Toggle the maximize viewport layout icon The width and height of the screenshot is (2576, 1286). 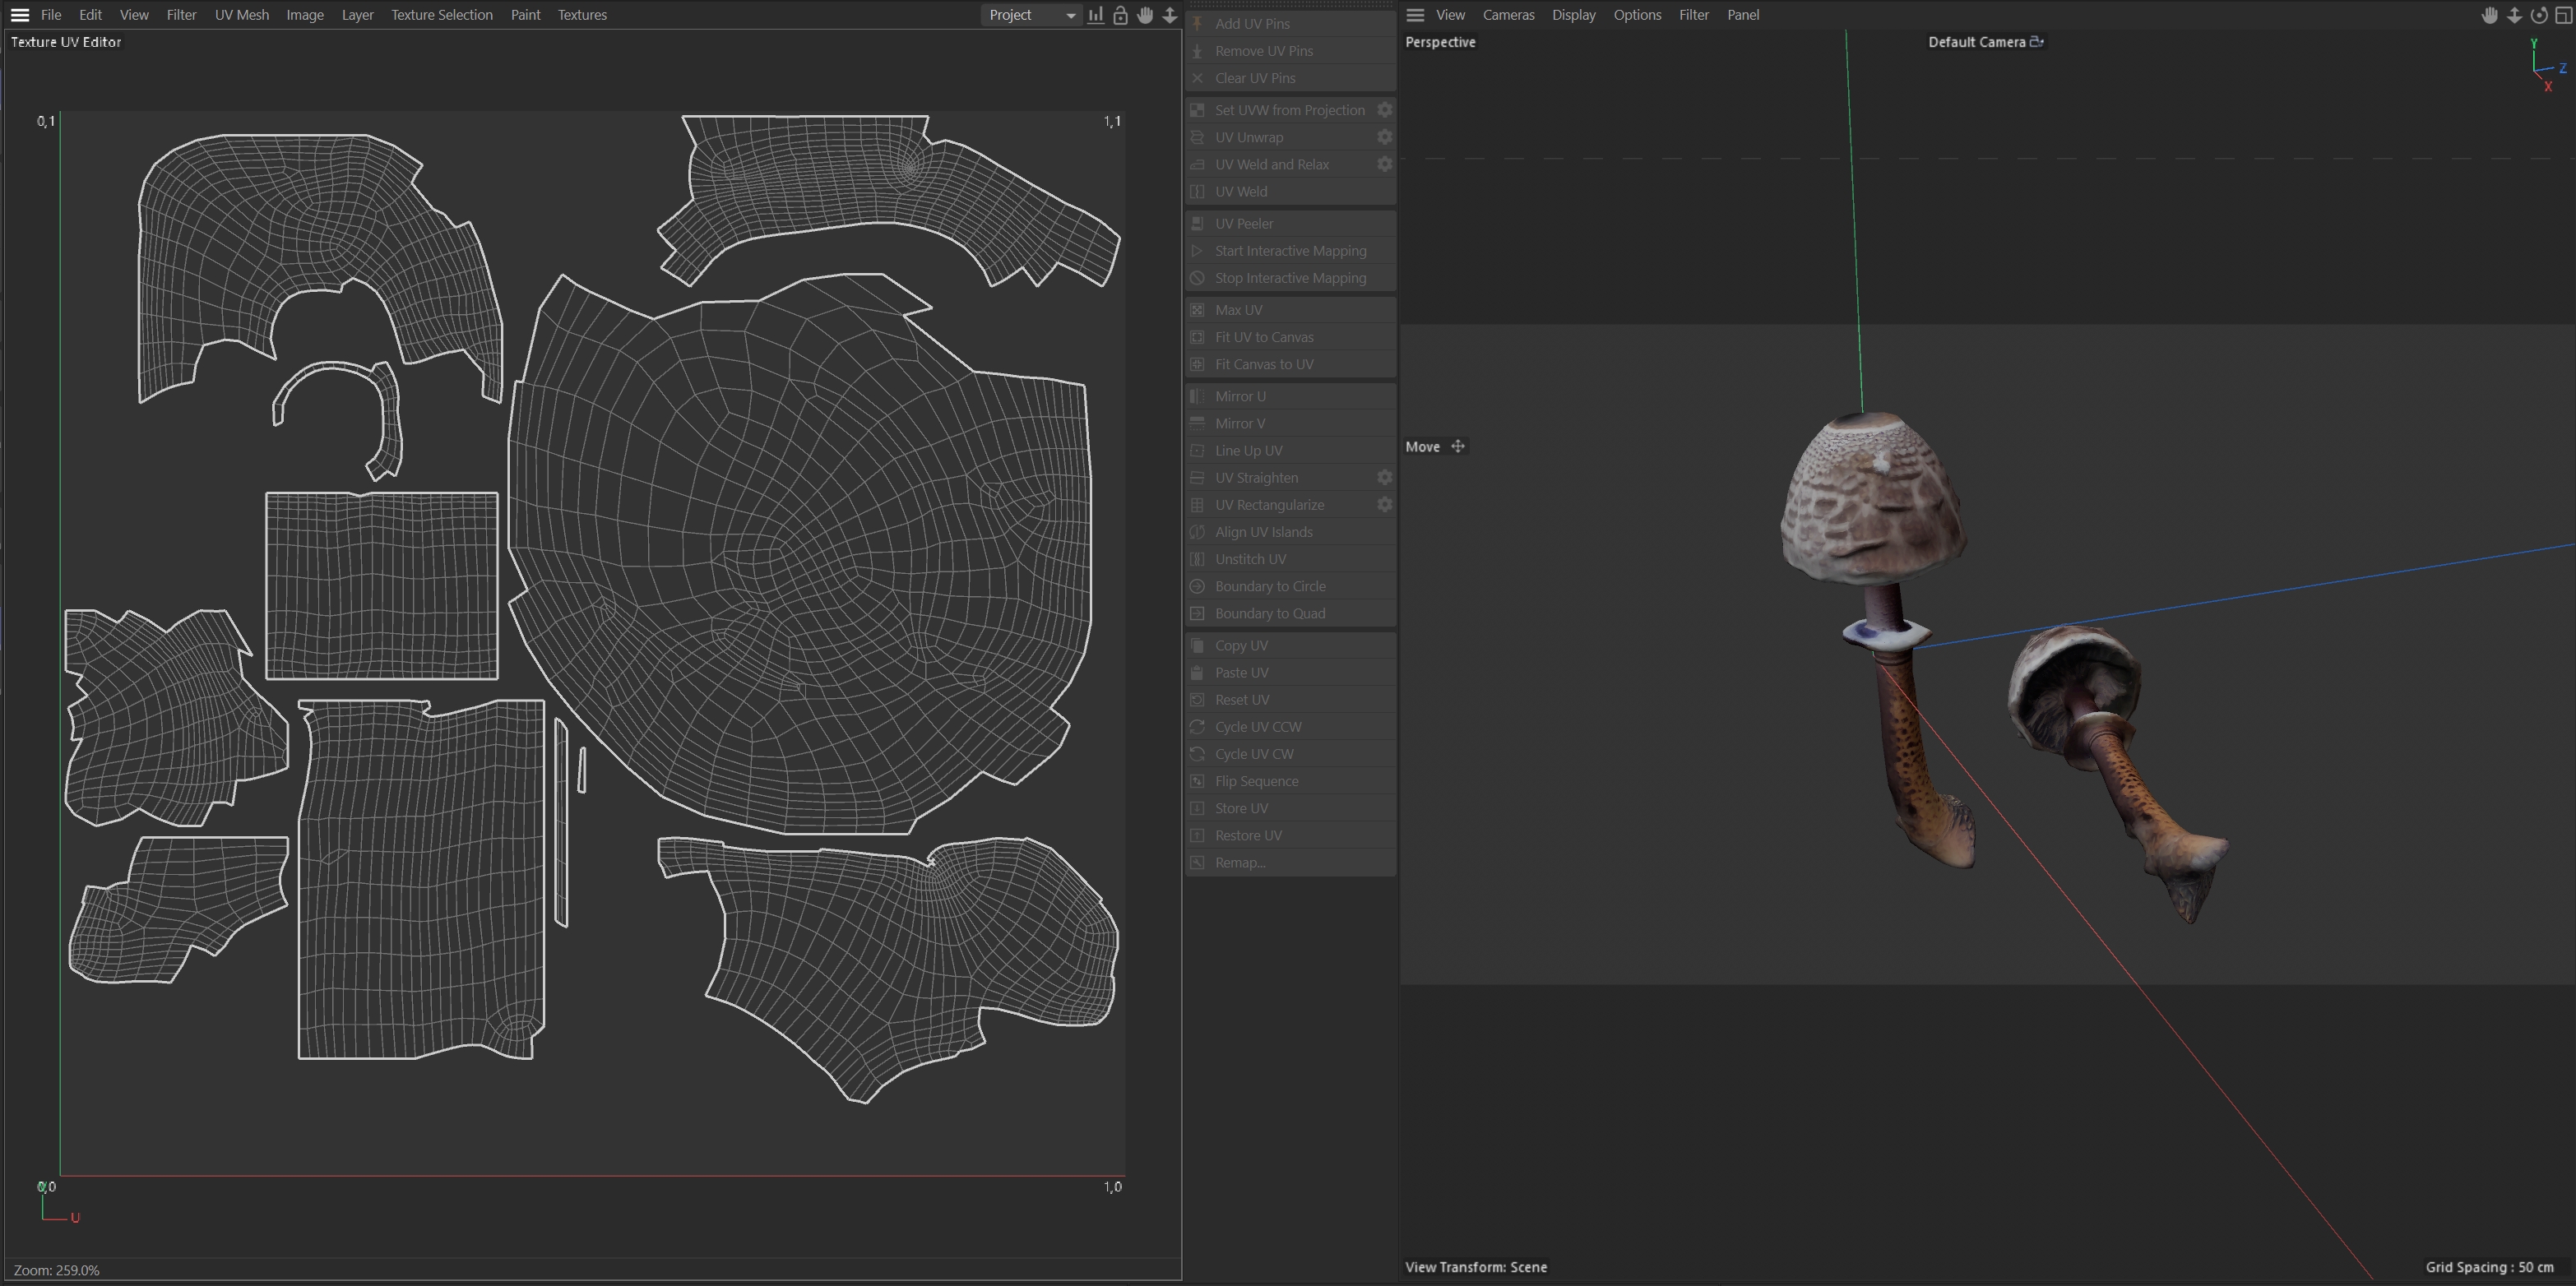(x=2563, y=15)
